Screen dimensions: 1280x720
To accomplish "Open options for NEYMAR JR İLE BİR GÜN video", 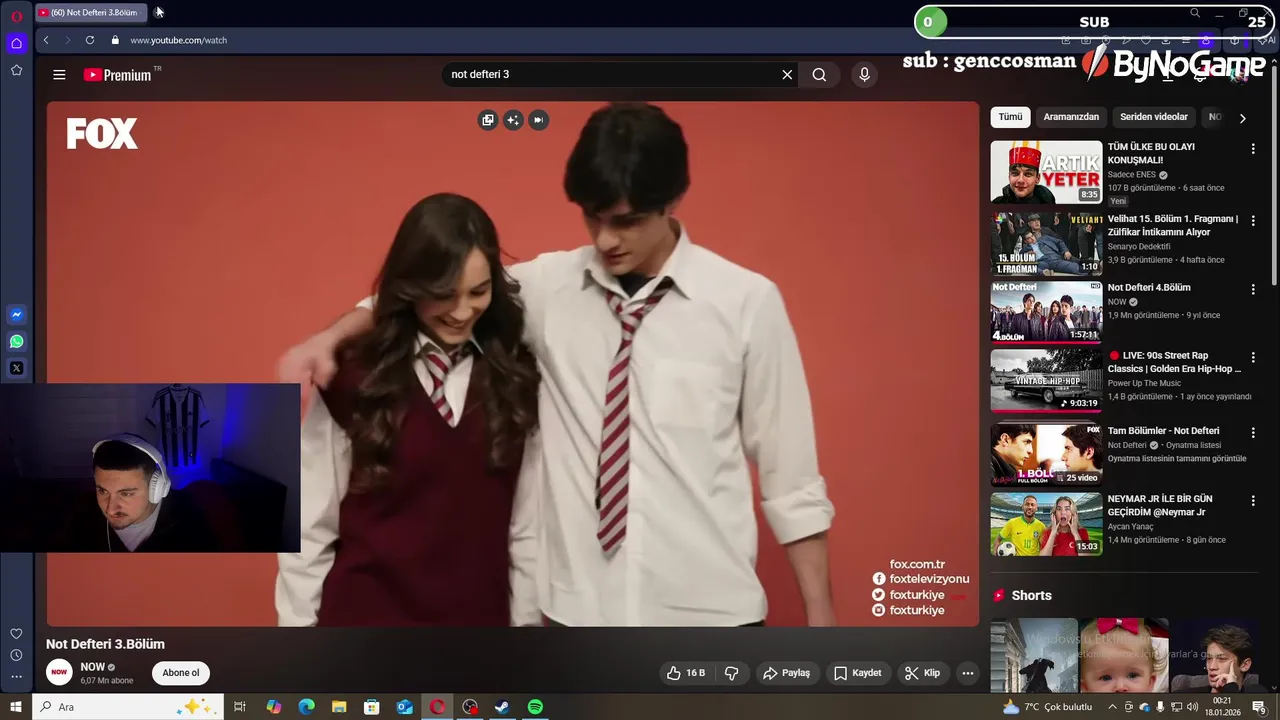I will pyautogui.click(x=1253, y=501).
